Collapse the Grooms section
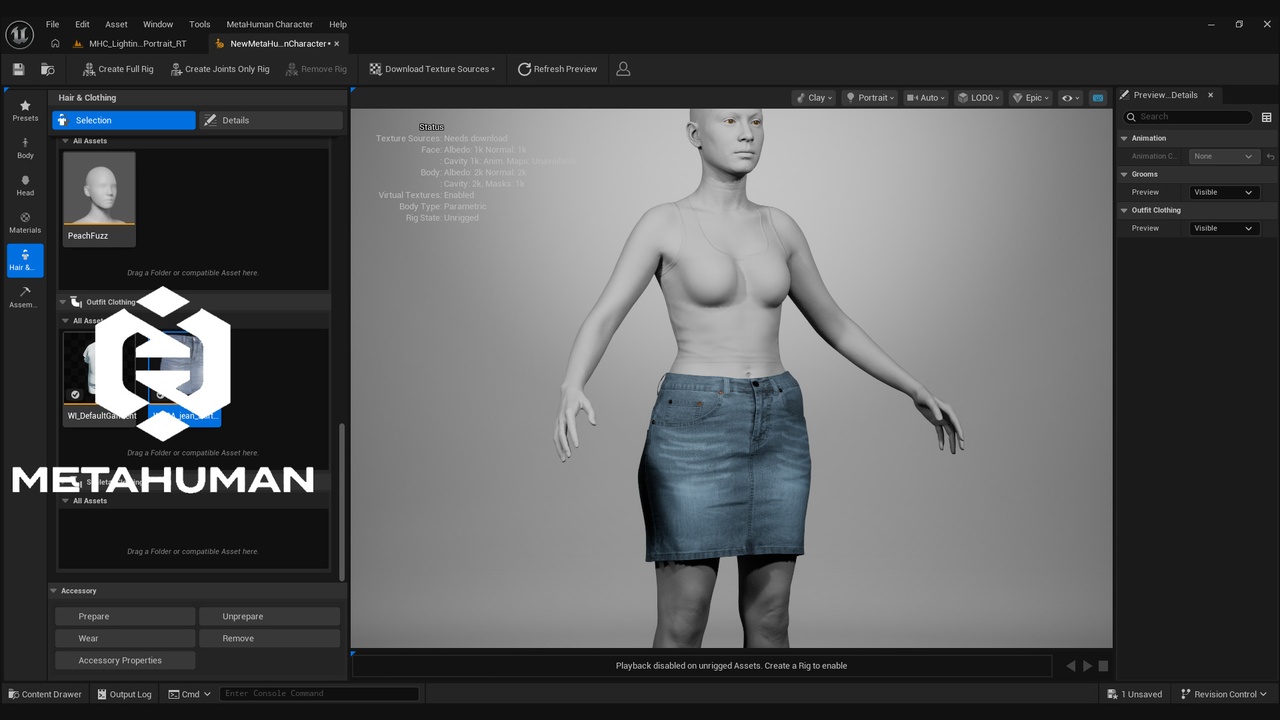The height and width of the screenshot is (720, 1280). (1124, 174)
